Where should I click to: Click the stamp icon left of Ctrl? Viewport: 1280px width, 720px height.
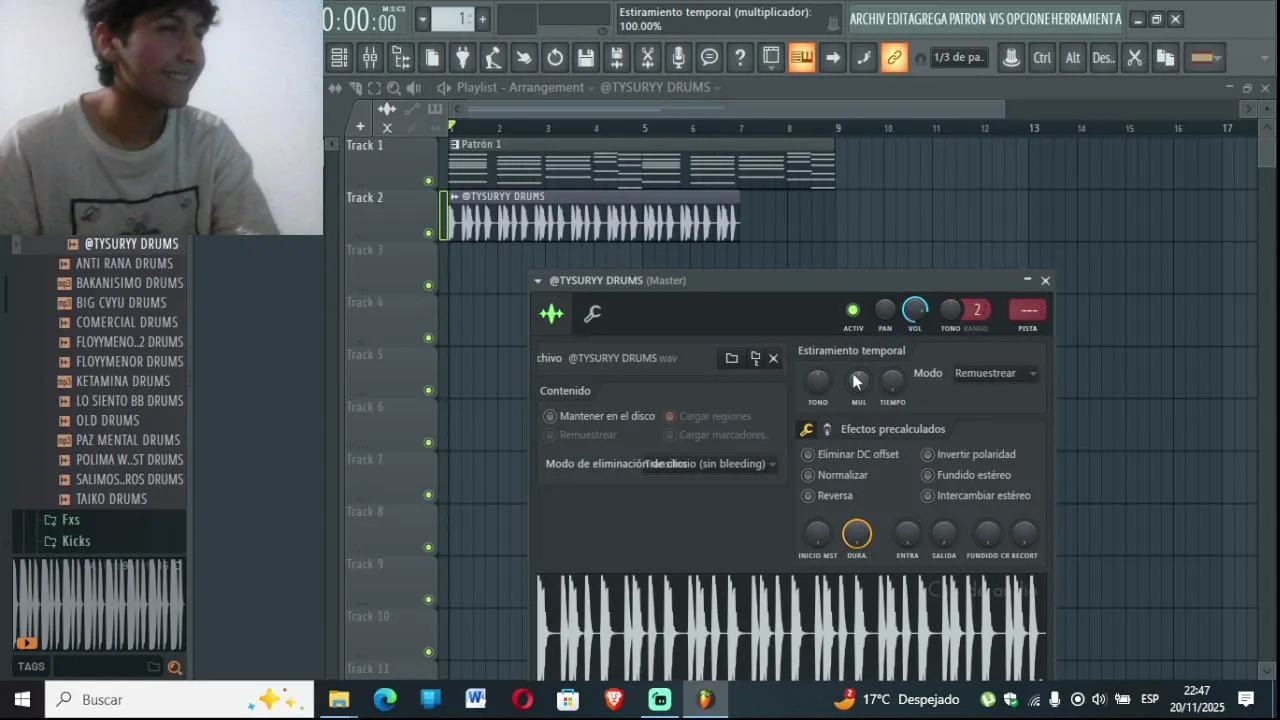pyautogui.click(x=1011, y=58)
